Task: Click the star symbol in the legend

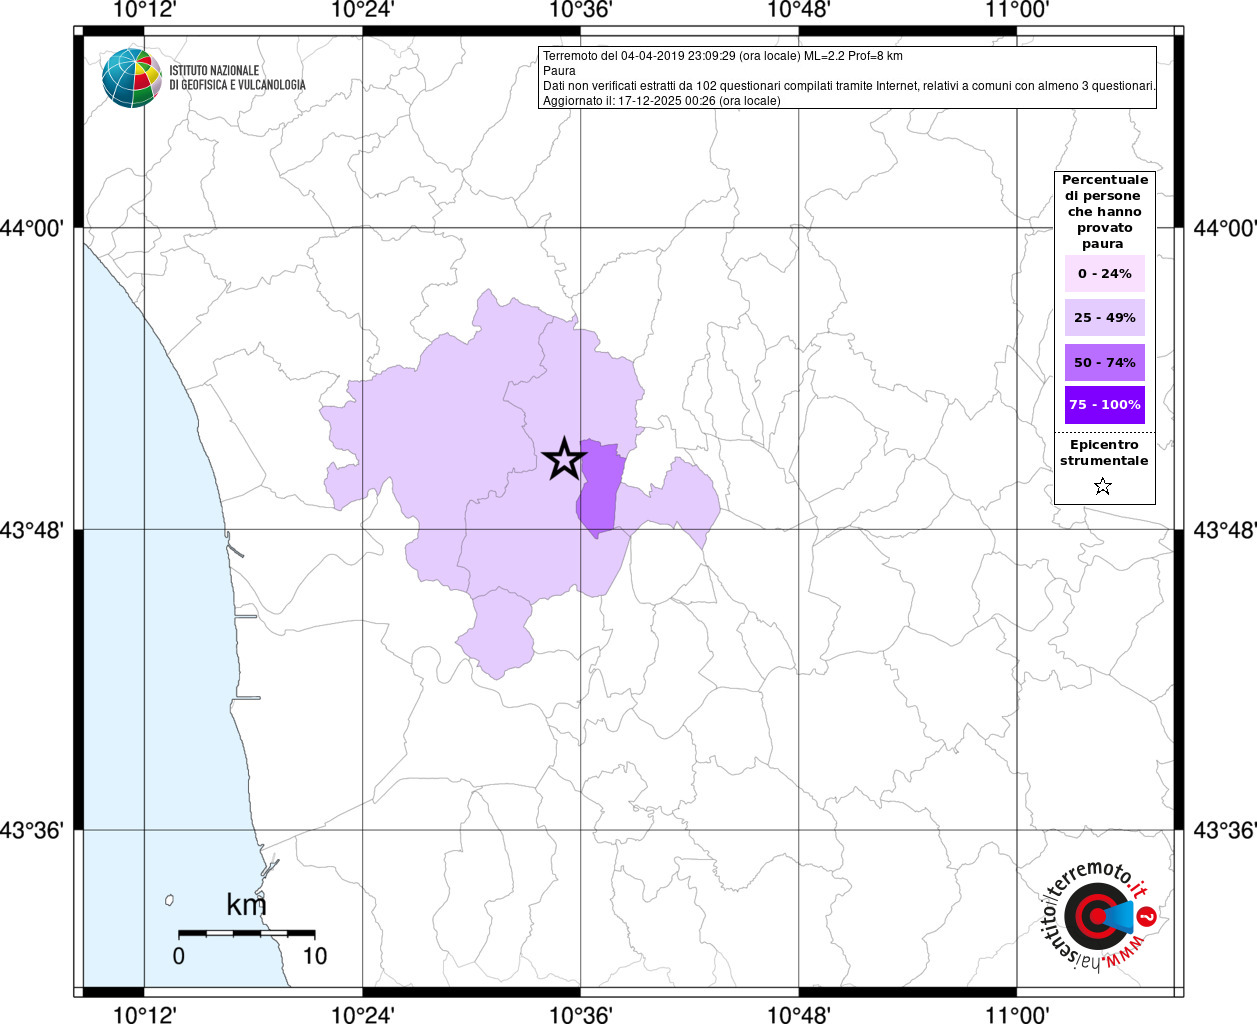Action: 1103,486
